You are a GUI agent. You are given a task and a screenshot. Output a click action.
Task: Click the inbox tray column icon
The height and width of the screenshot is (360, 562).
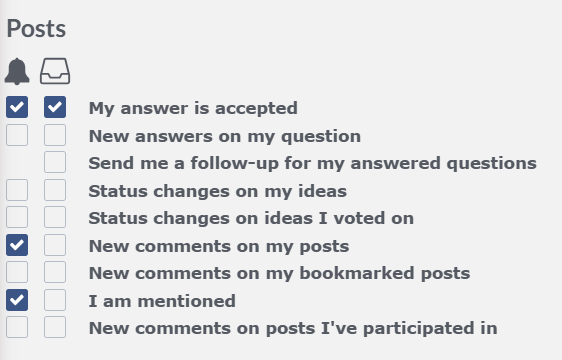click(55, 71)
